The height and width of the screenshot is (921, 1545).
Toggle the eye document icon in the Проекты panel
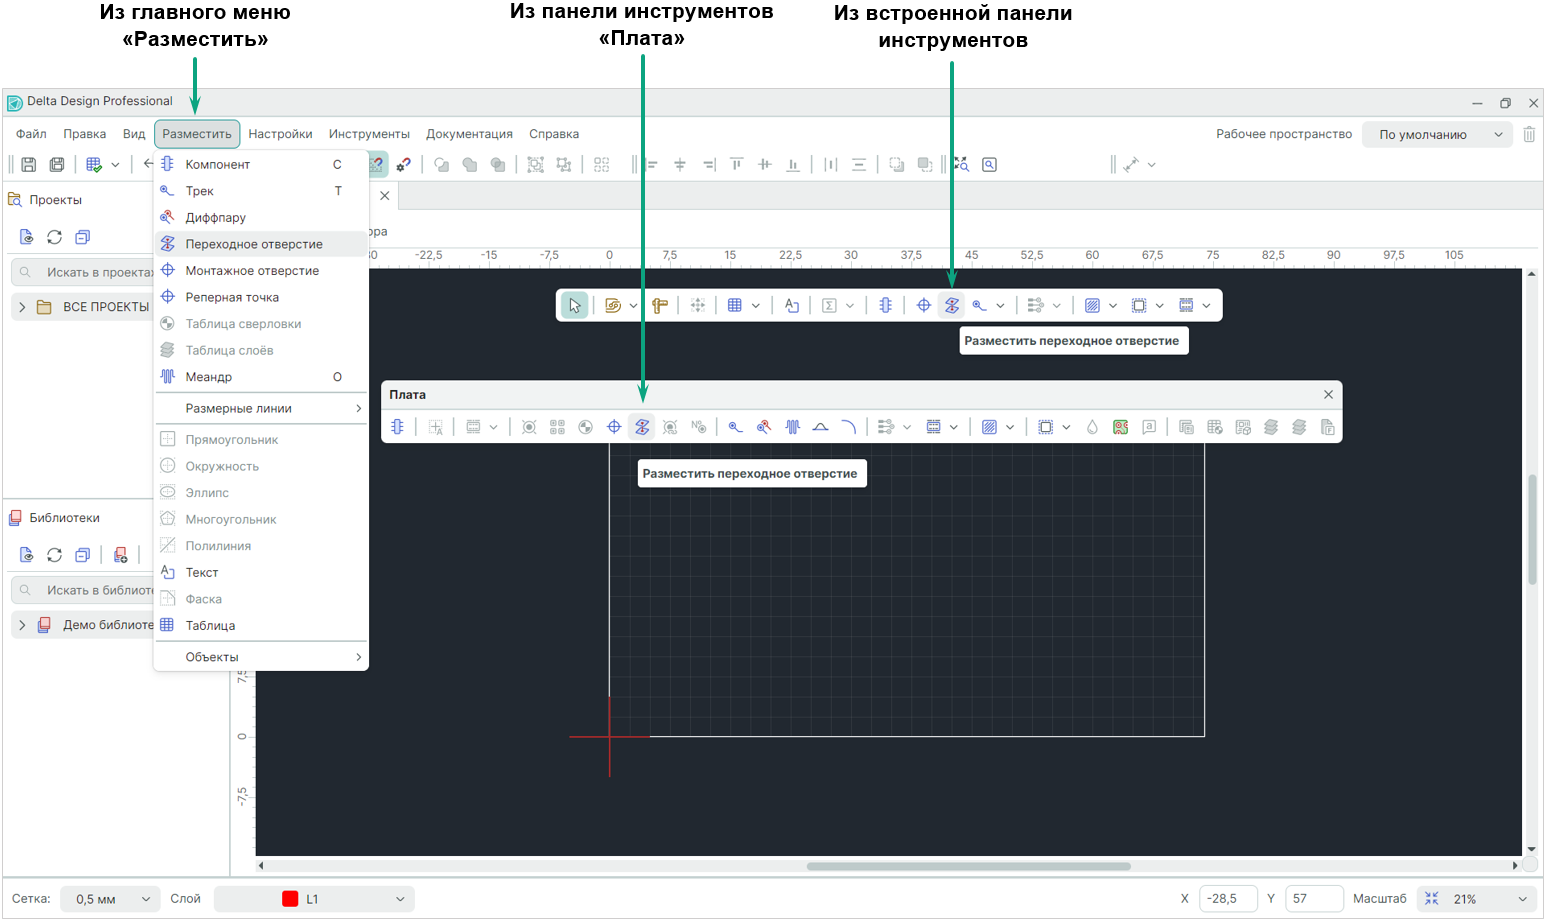pos(27,237)
